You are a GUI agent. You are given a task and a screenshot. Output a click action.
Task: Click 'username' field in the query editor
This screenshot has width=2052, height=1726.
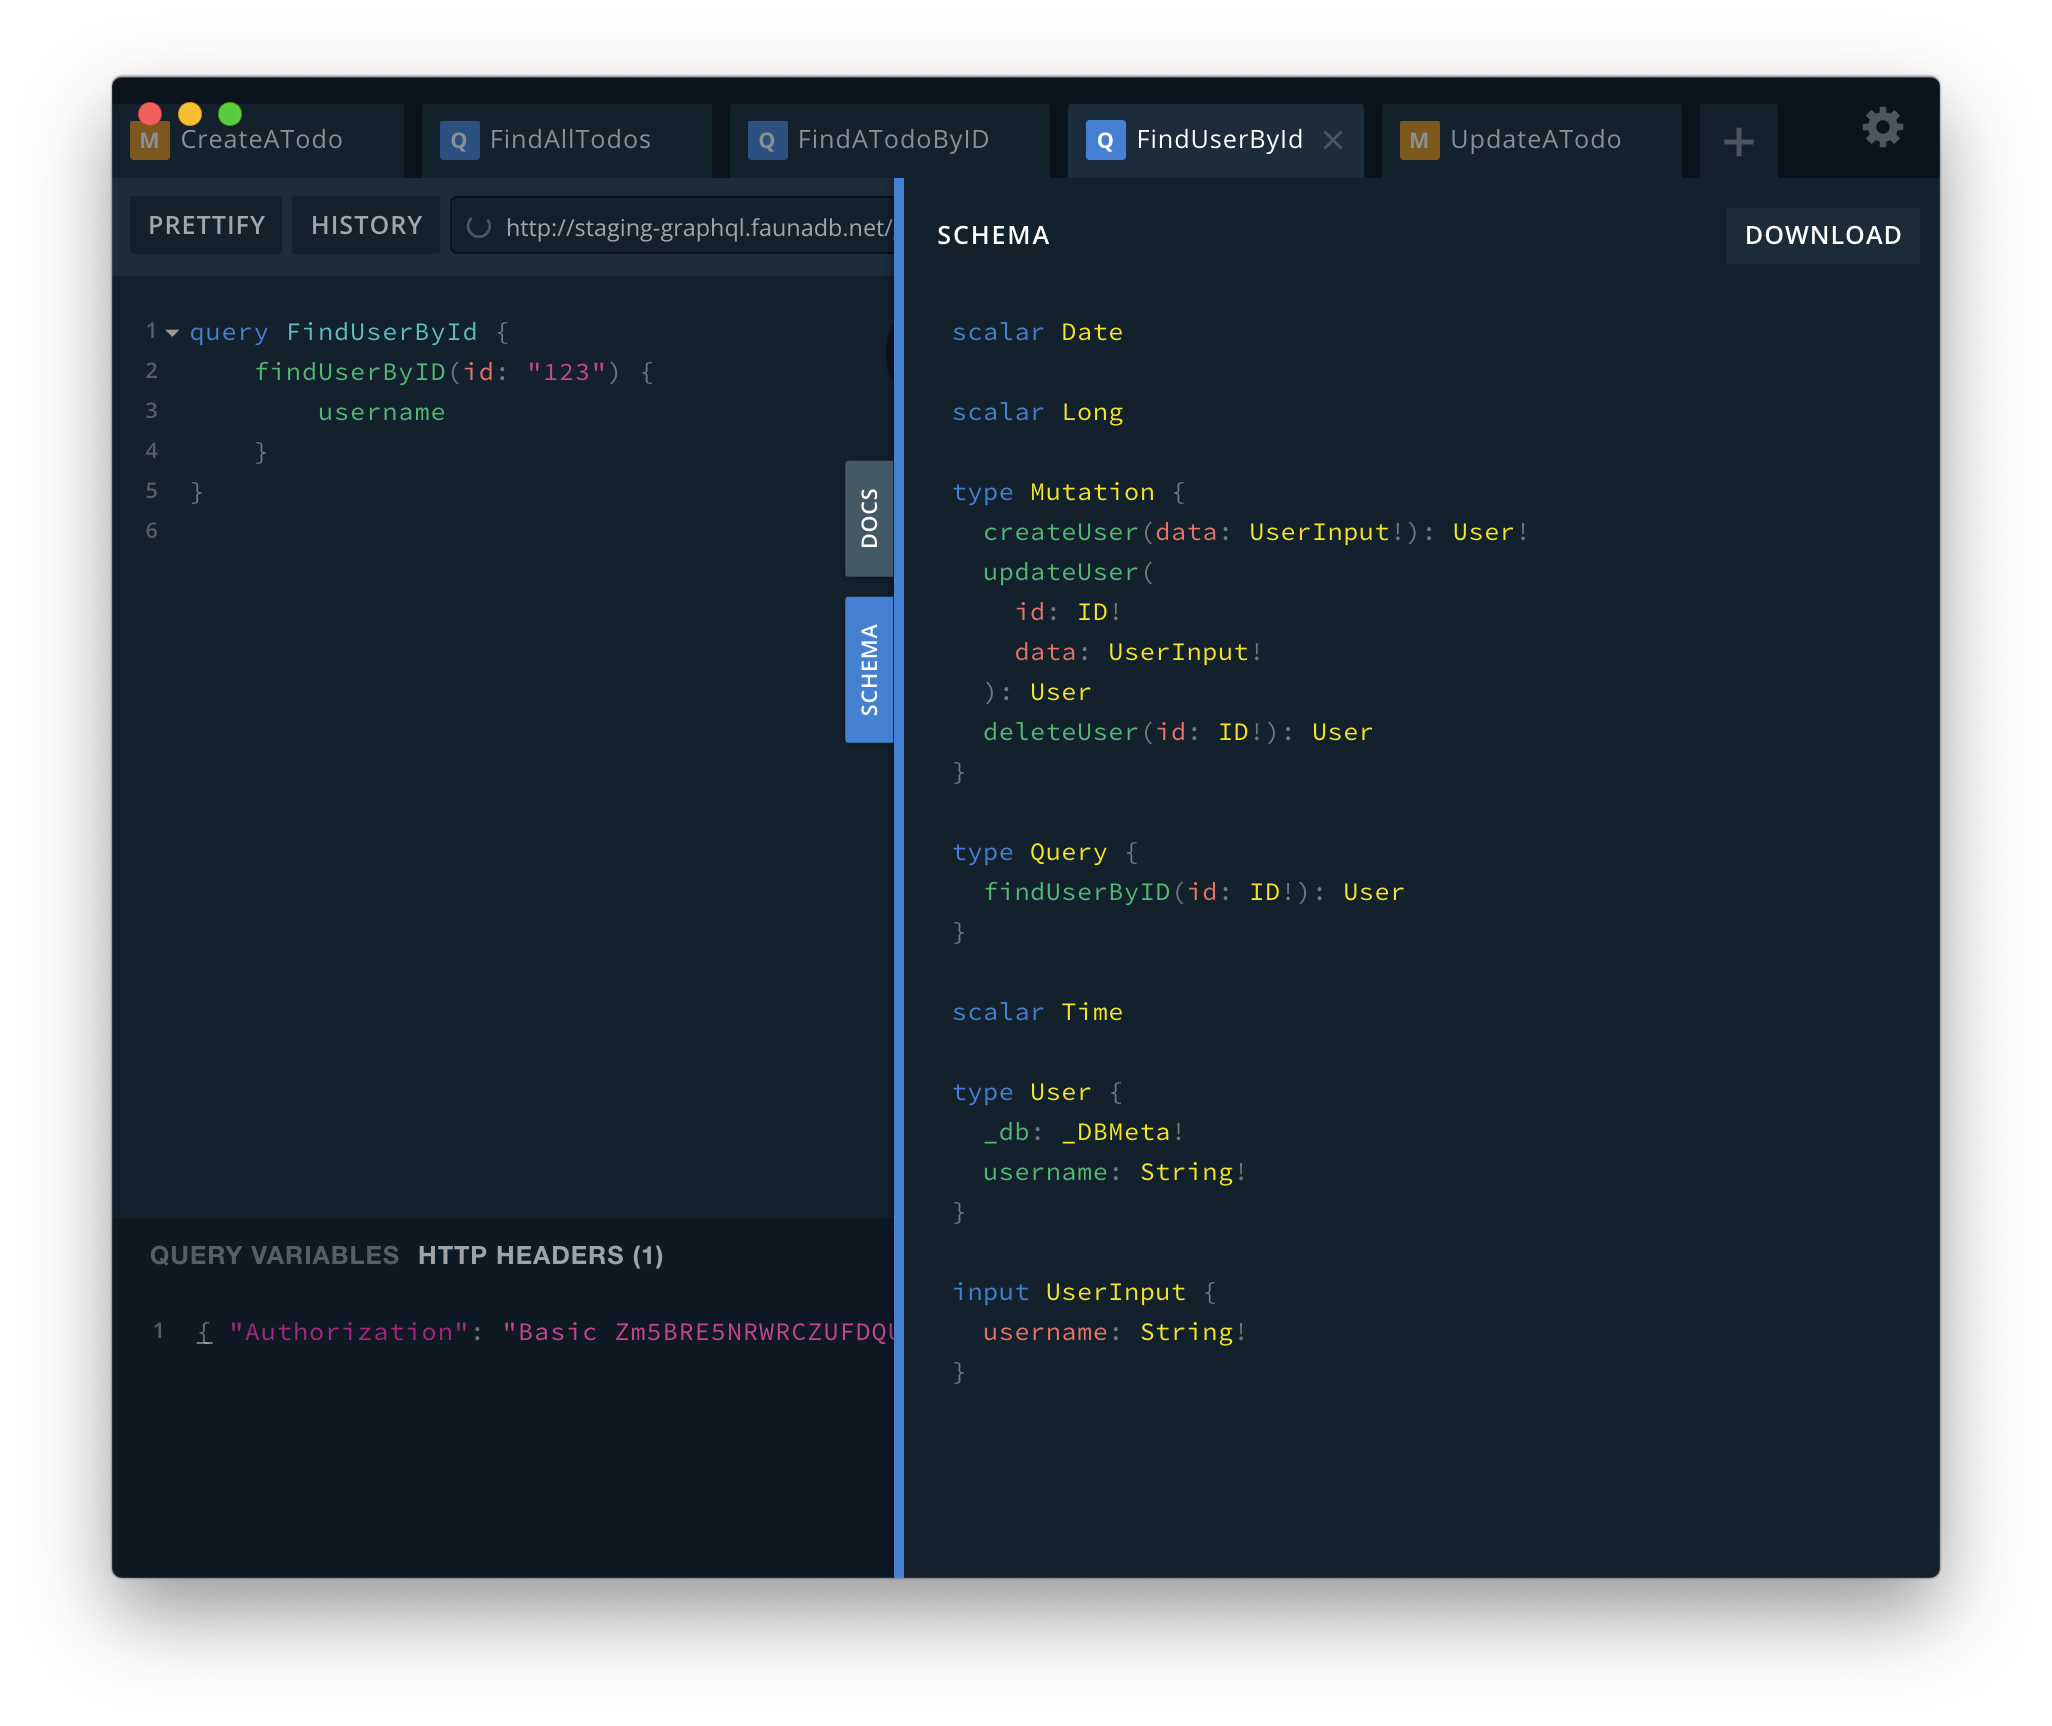(x=381, y=412)
